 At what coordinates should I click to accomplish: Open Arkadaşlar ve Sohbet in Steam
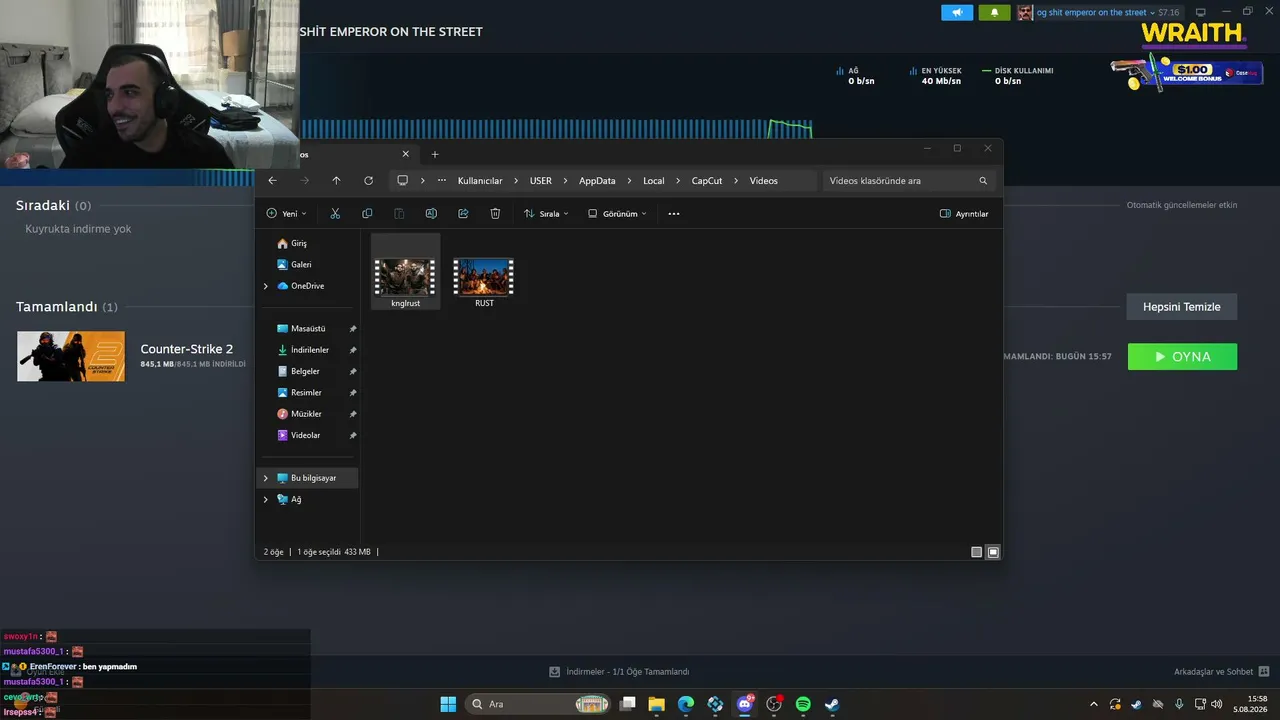pos(1221,672)
